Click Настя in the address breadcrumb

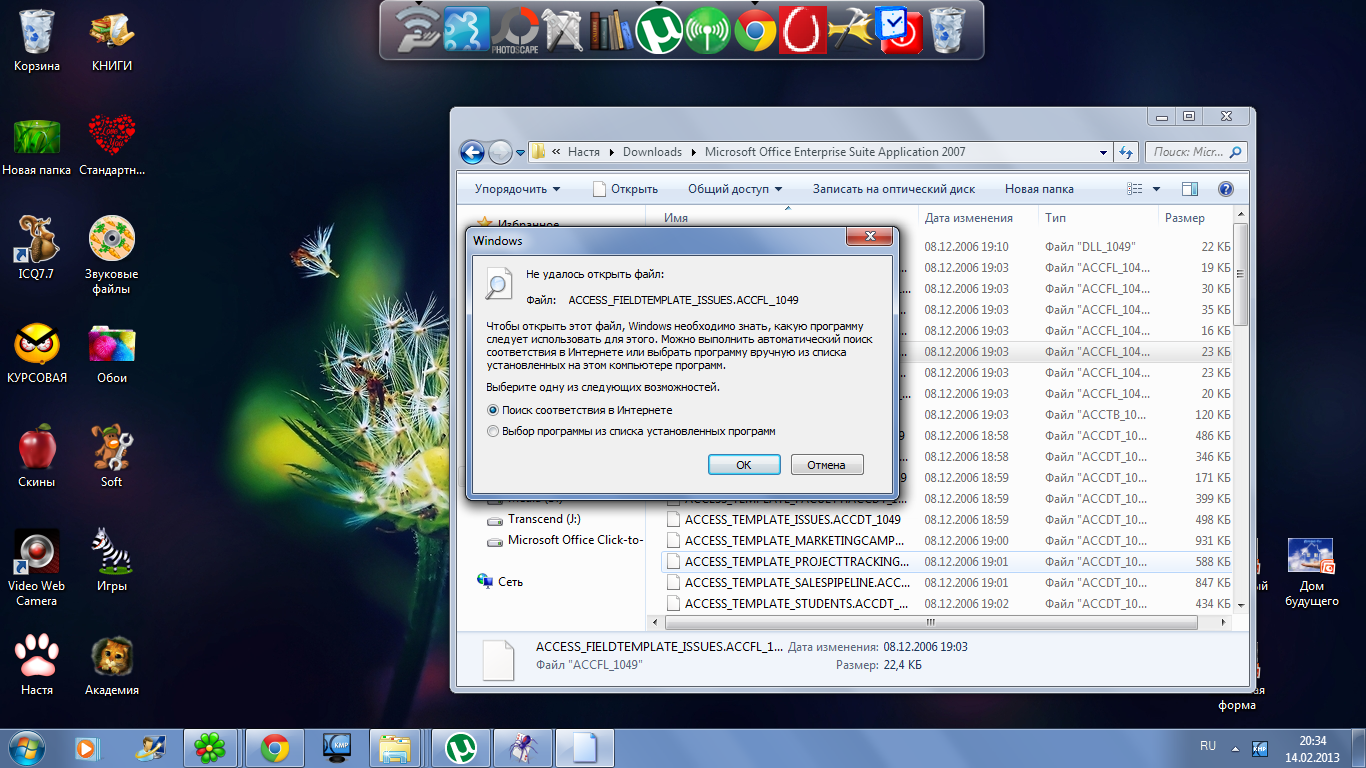tap(583, 152)
